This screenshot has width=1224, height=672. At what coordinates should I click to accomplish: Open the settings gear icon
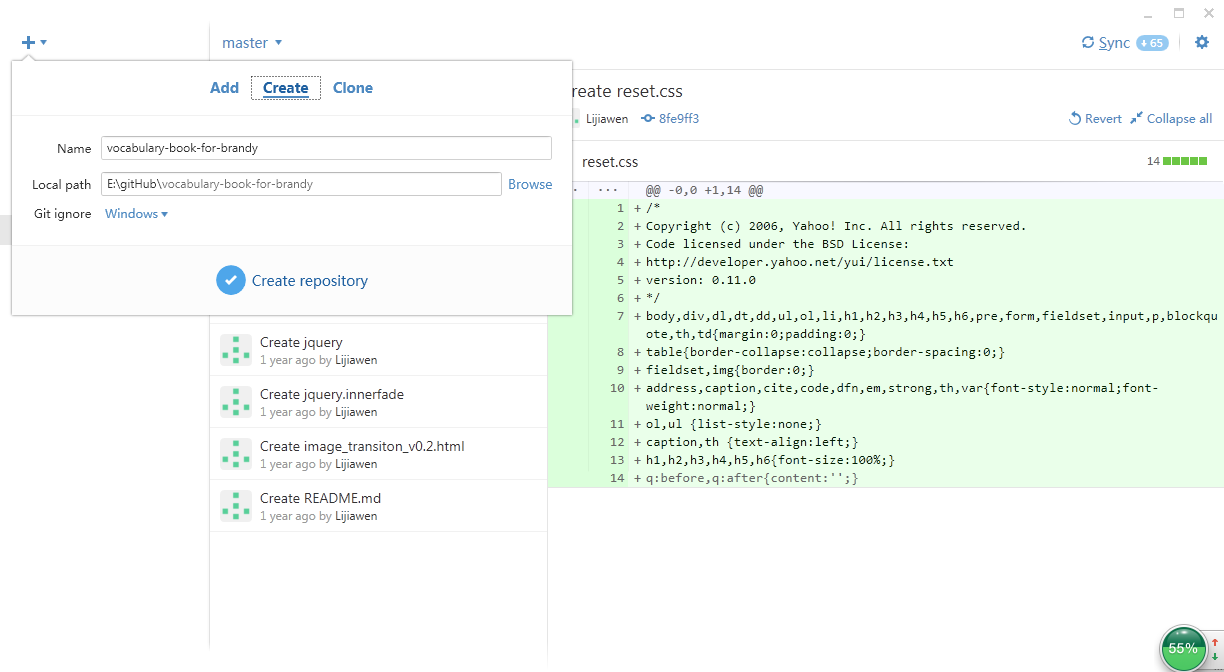click(x=1202, y=42)
